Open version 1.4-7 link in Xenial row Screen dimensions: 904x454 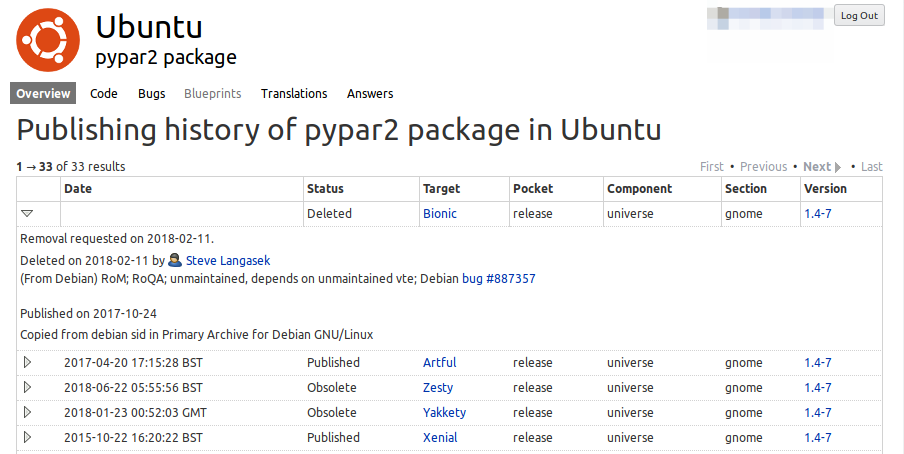tap(818, 437)
